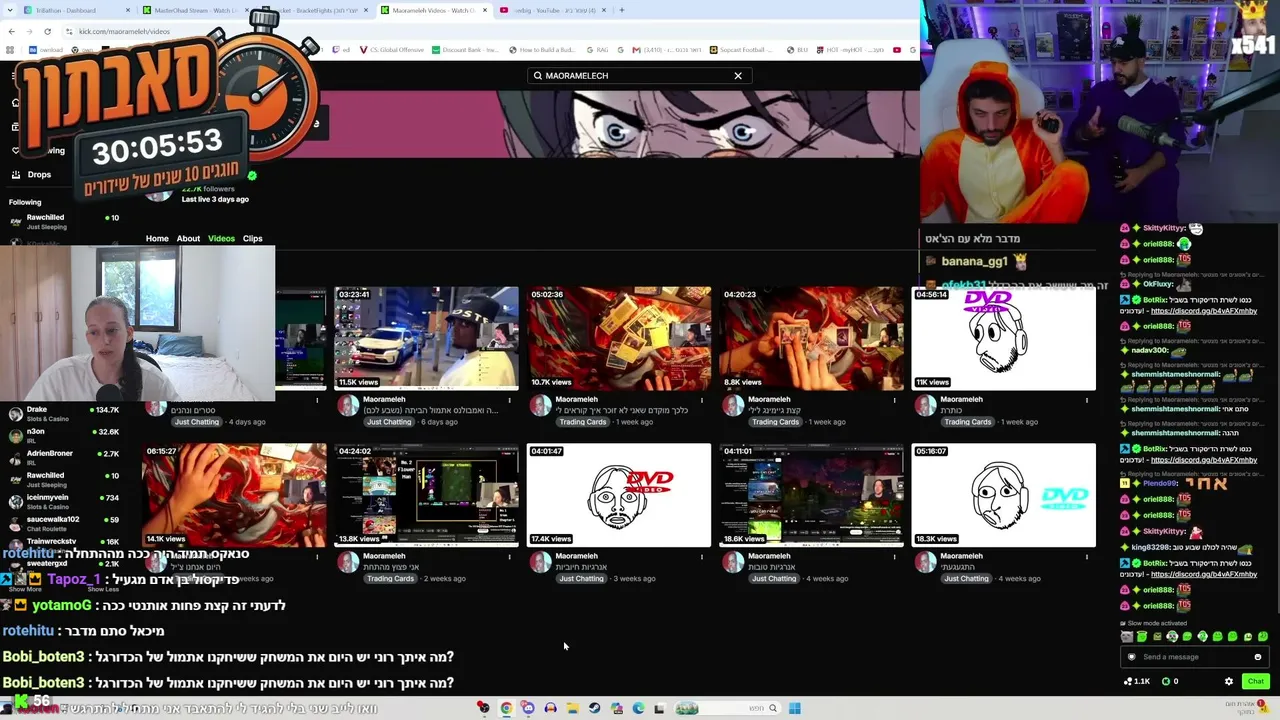Open the Sopcast Football bookmark

pos(740,50)
